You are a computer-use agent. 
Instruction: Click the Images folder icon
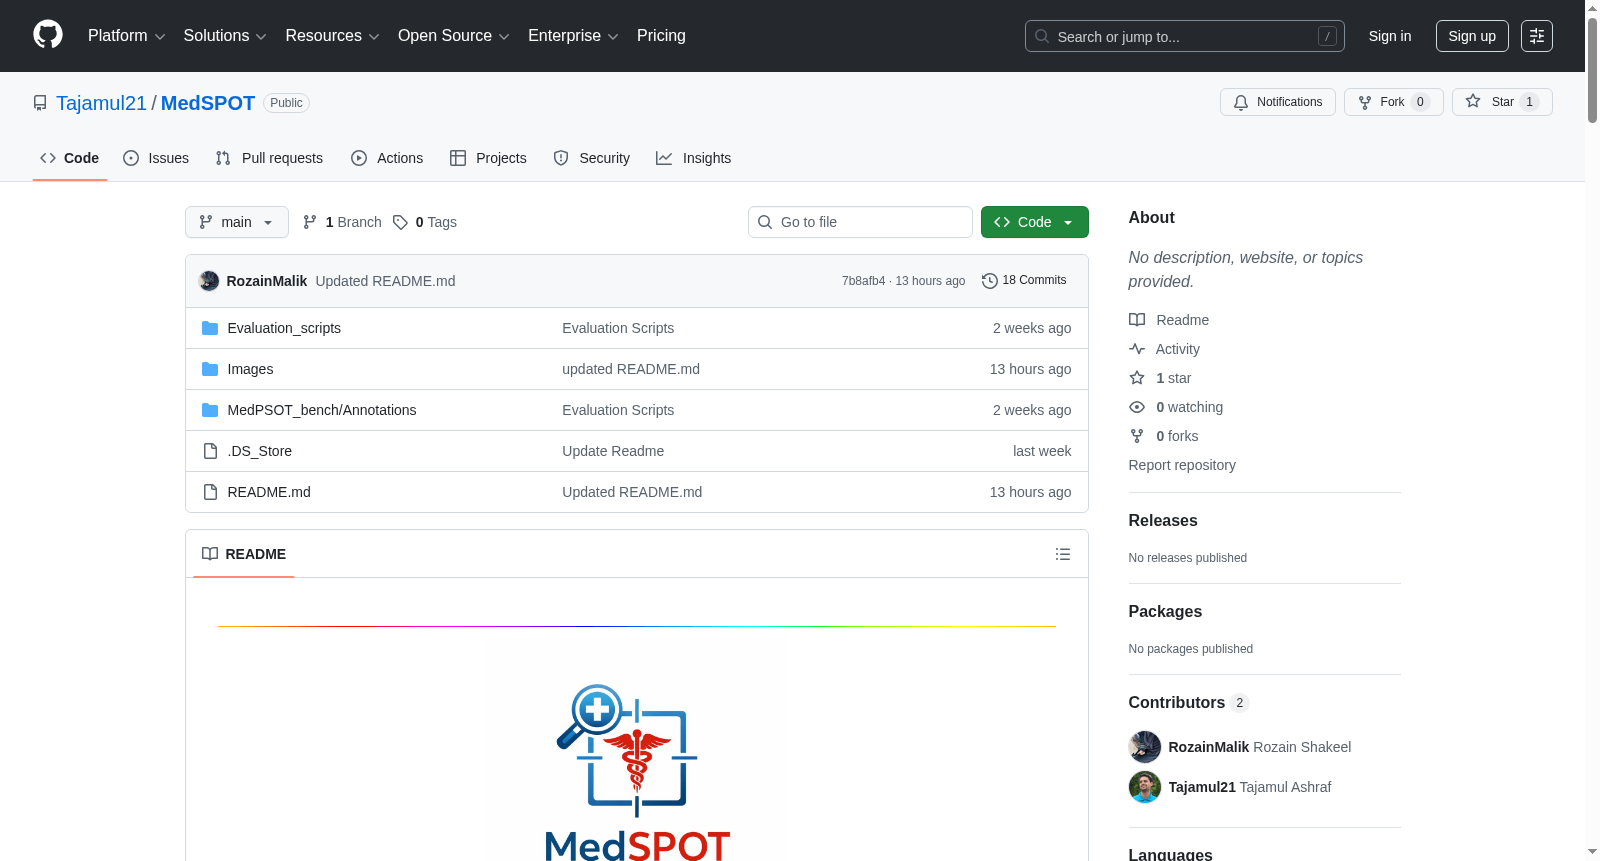[210, 369]
